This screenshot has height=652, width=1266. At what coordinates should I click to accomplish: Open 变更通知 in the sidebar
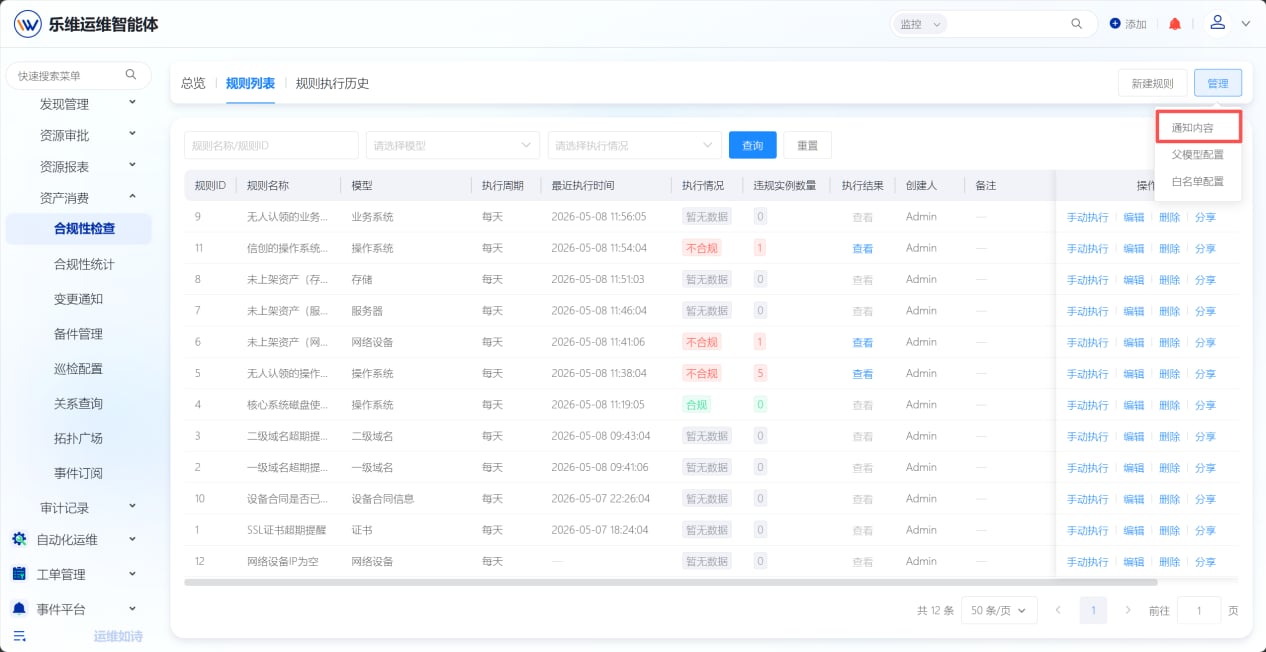(x=78, y=299)
